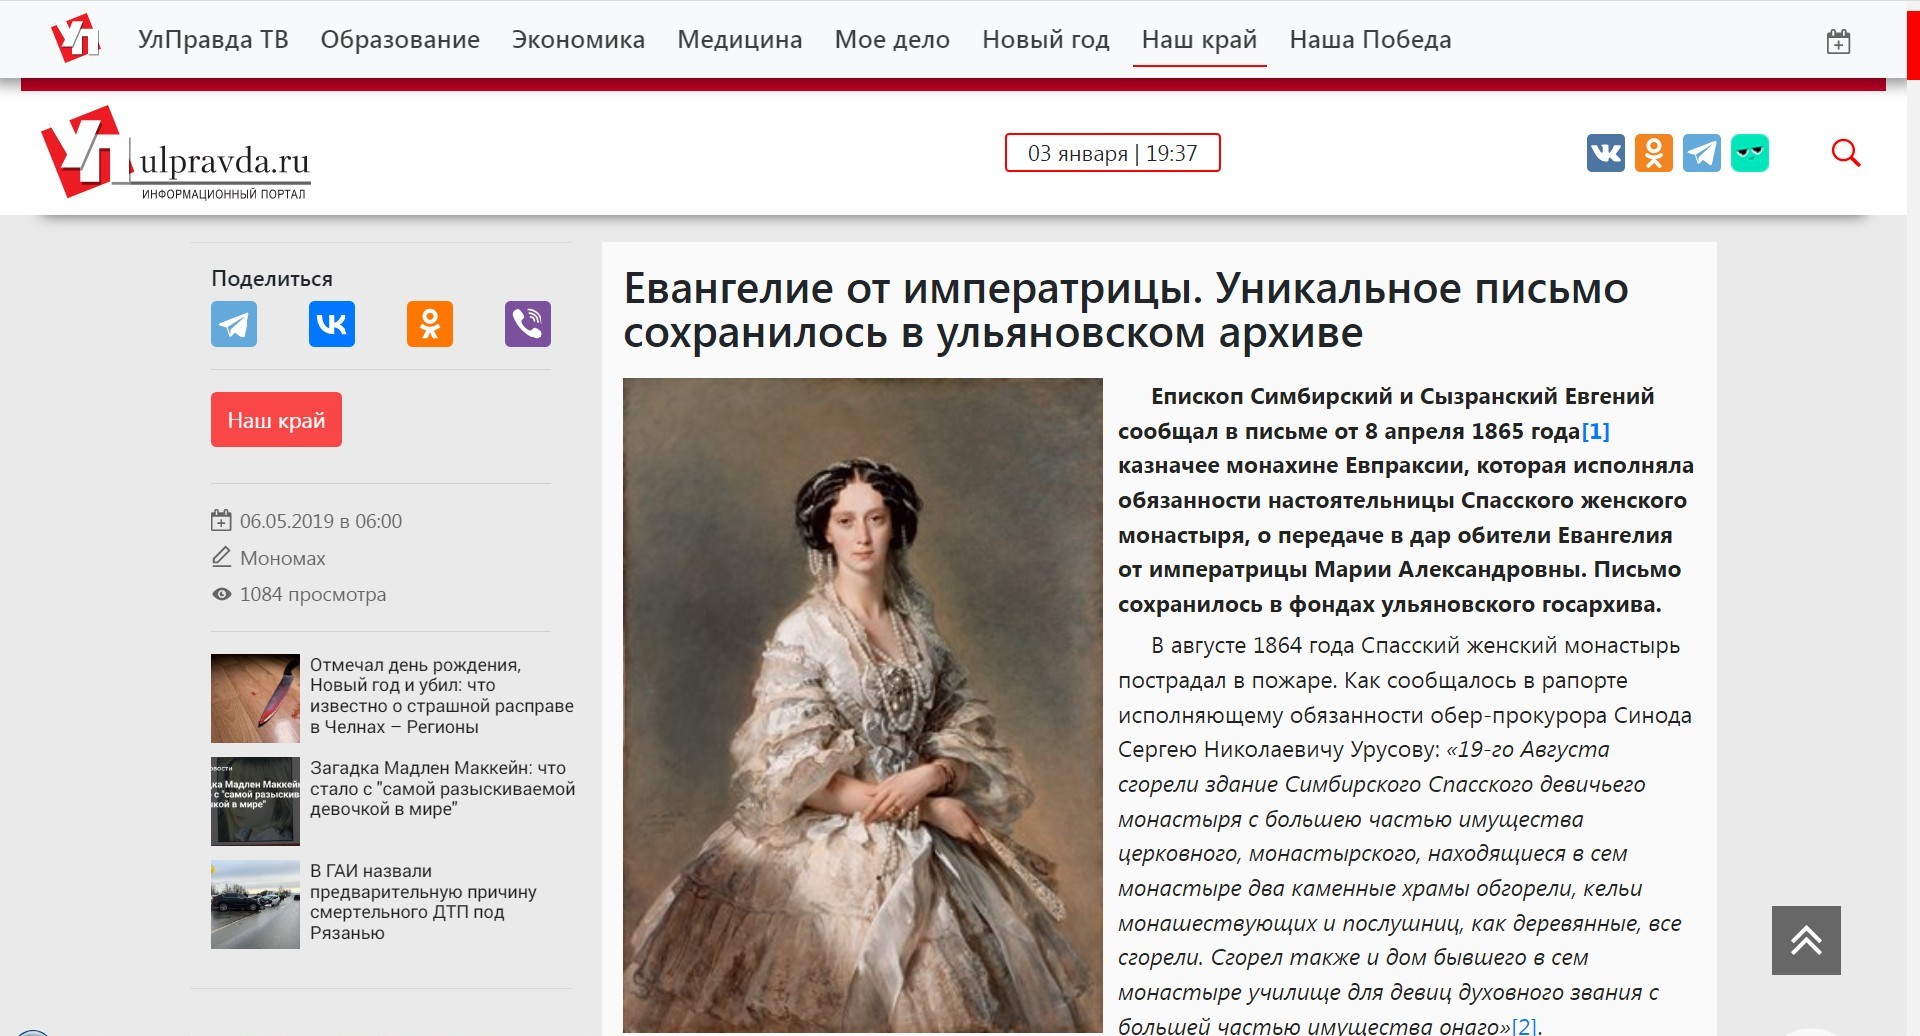This screenshot has height=1036, width=1920.
Task: Share article via Telegram in sidebar
Action: [x=234, y=324]
